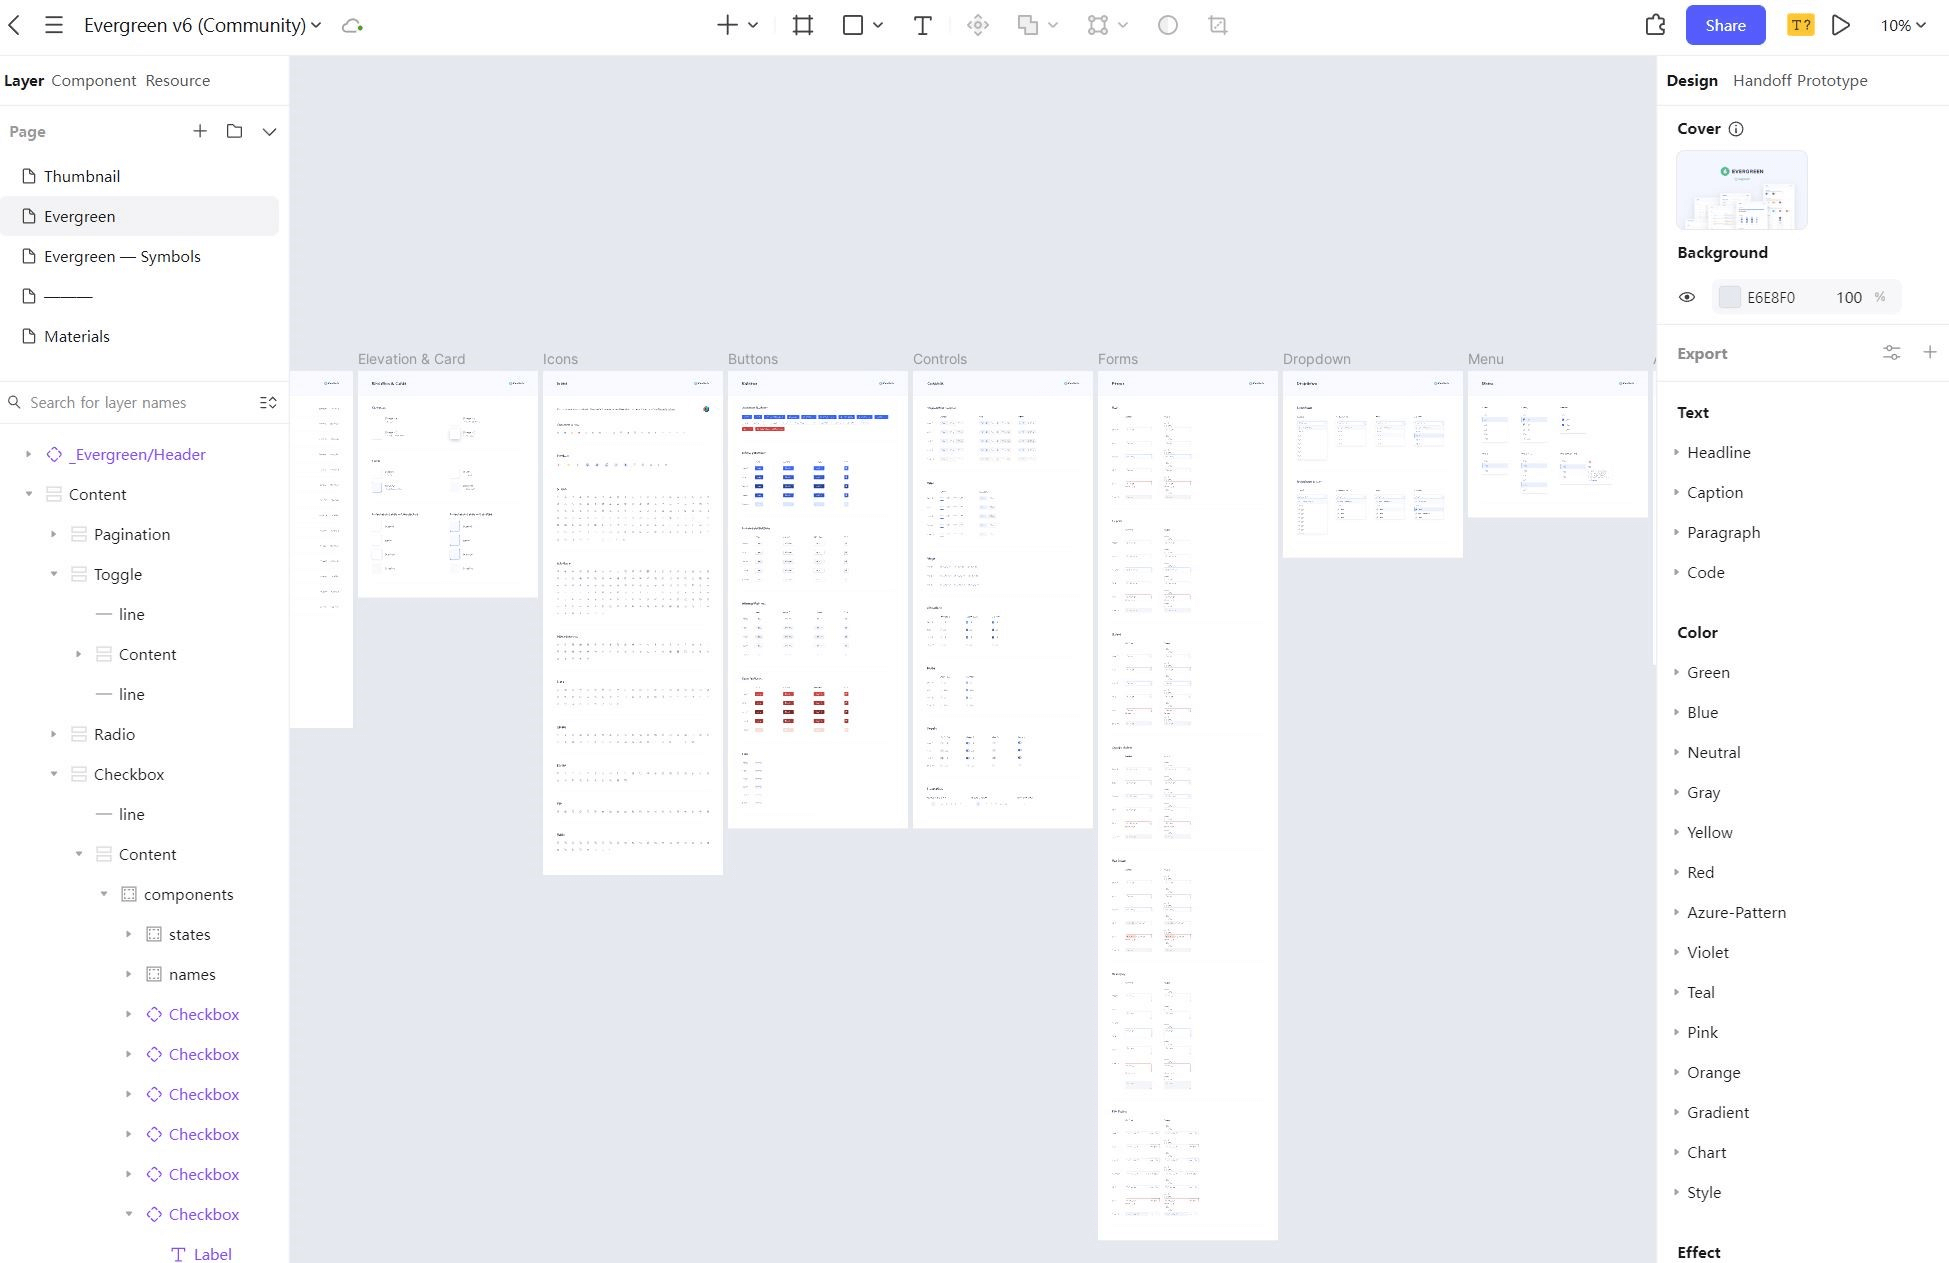Click the back arrow icon
This screenshot has height=1263, width=1949.
[14, 25]
